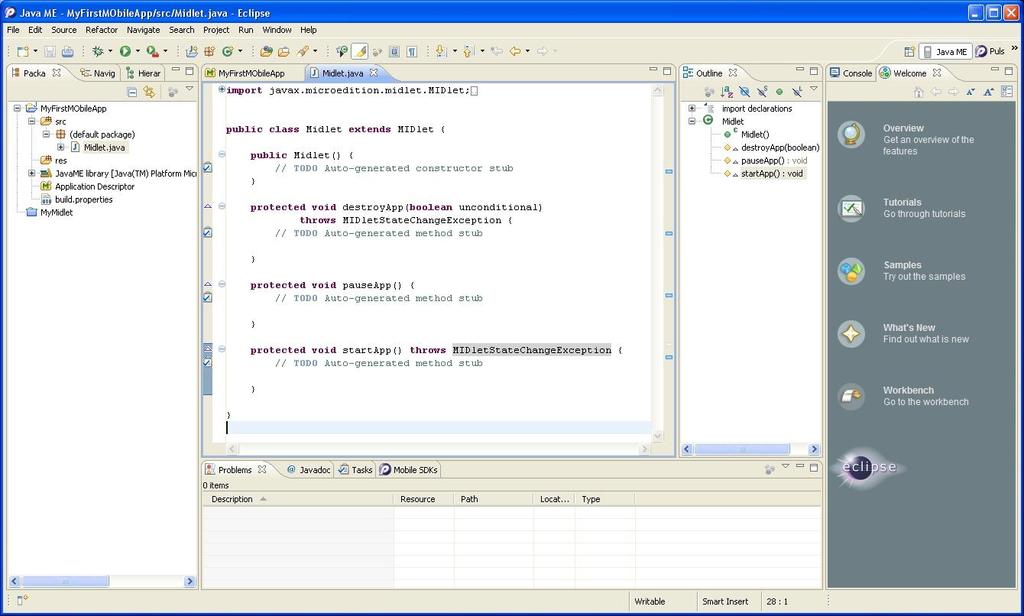Expand import declarations in Outline
Screen dimensions: 1024x616
click(x=692, y=108)
